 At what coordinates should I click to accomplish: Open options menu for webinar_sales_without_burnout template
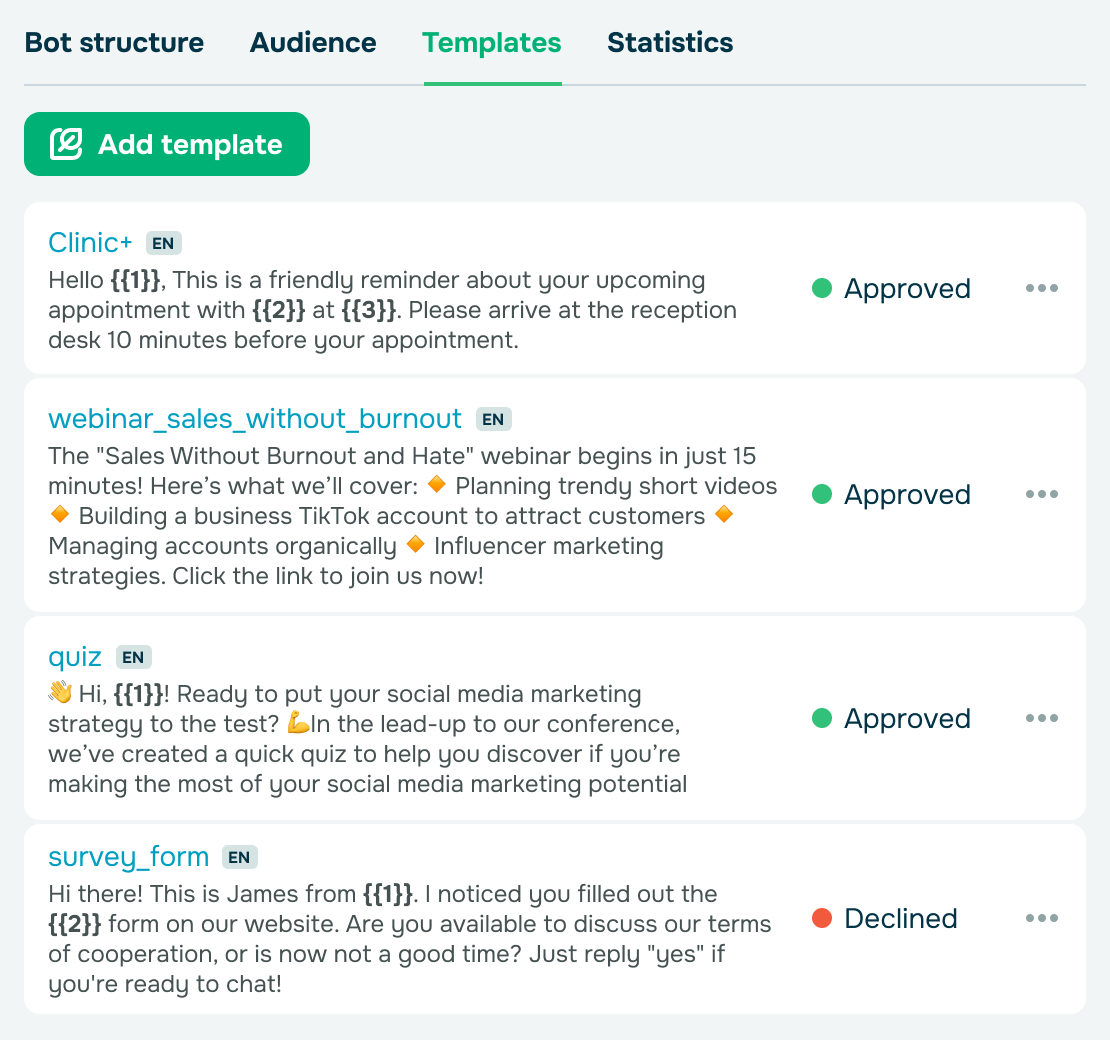click(1041, 494)
